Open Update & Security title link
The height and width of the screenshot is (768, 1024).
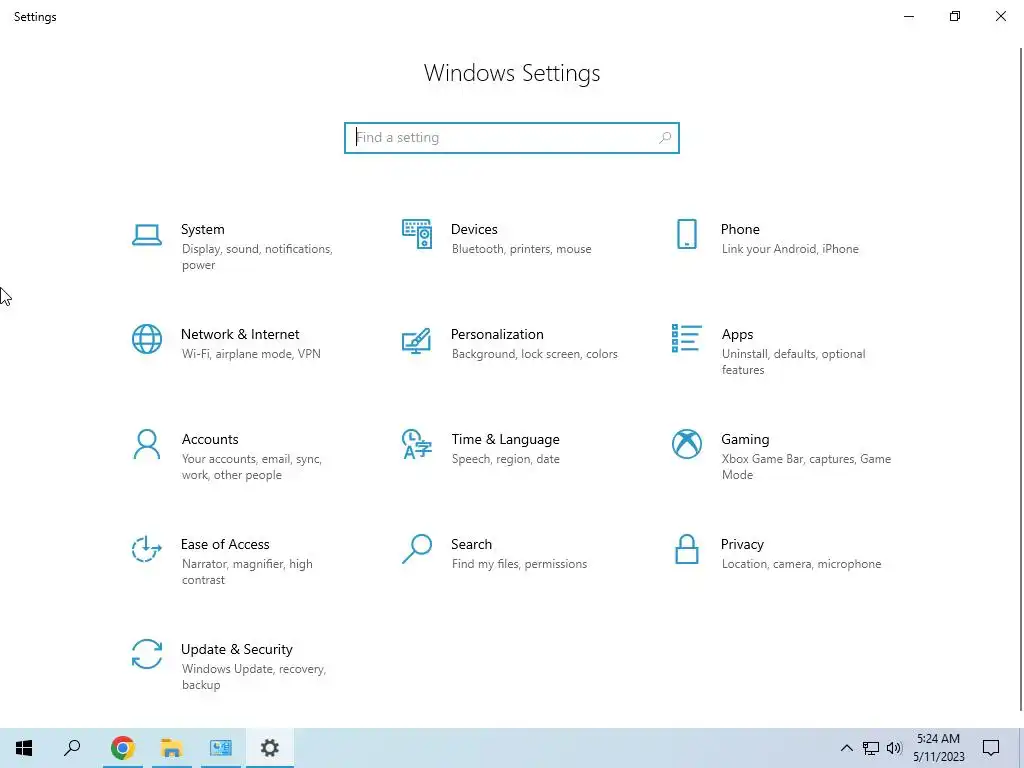(236, 649)
